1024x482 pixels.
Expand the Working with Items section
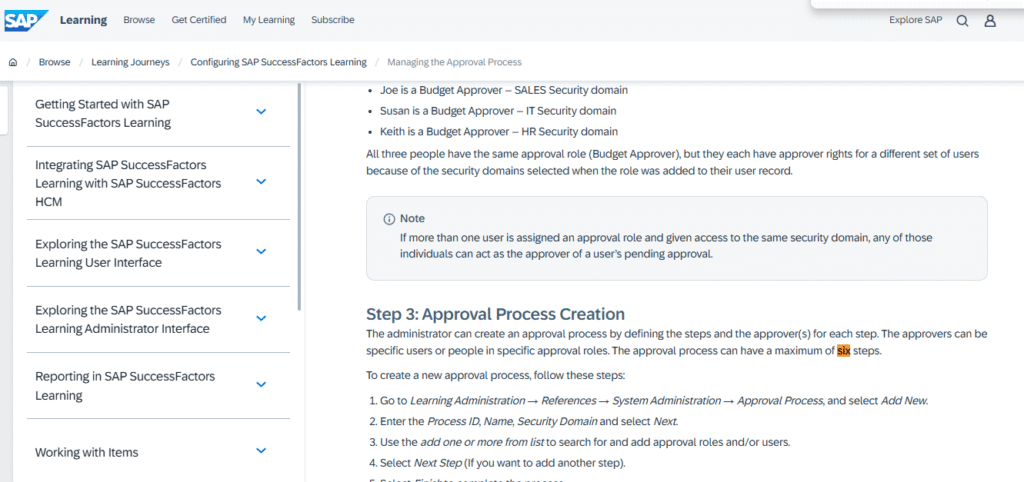[261, 451]
